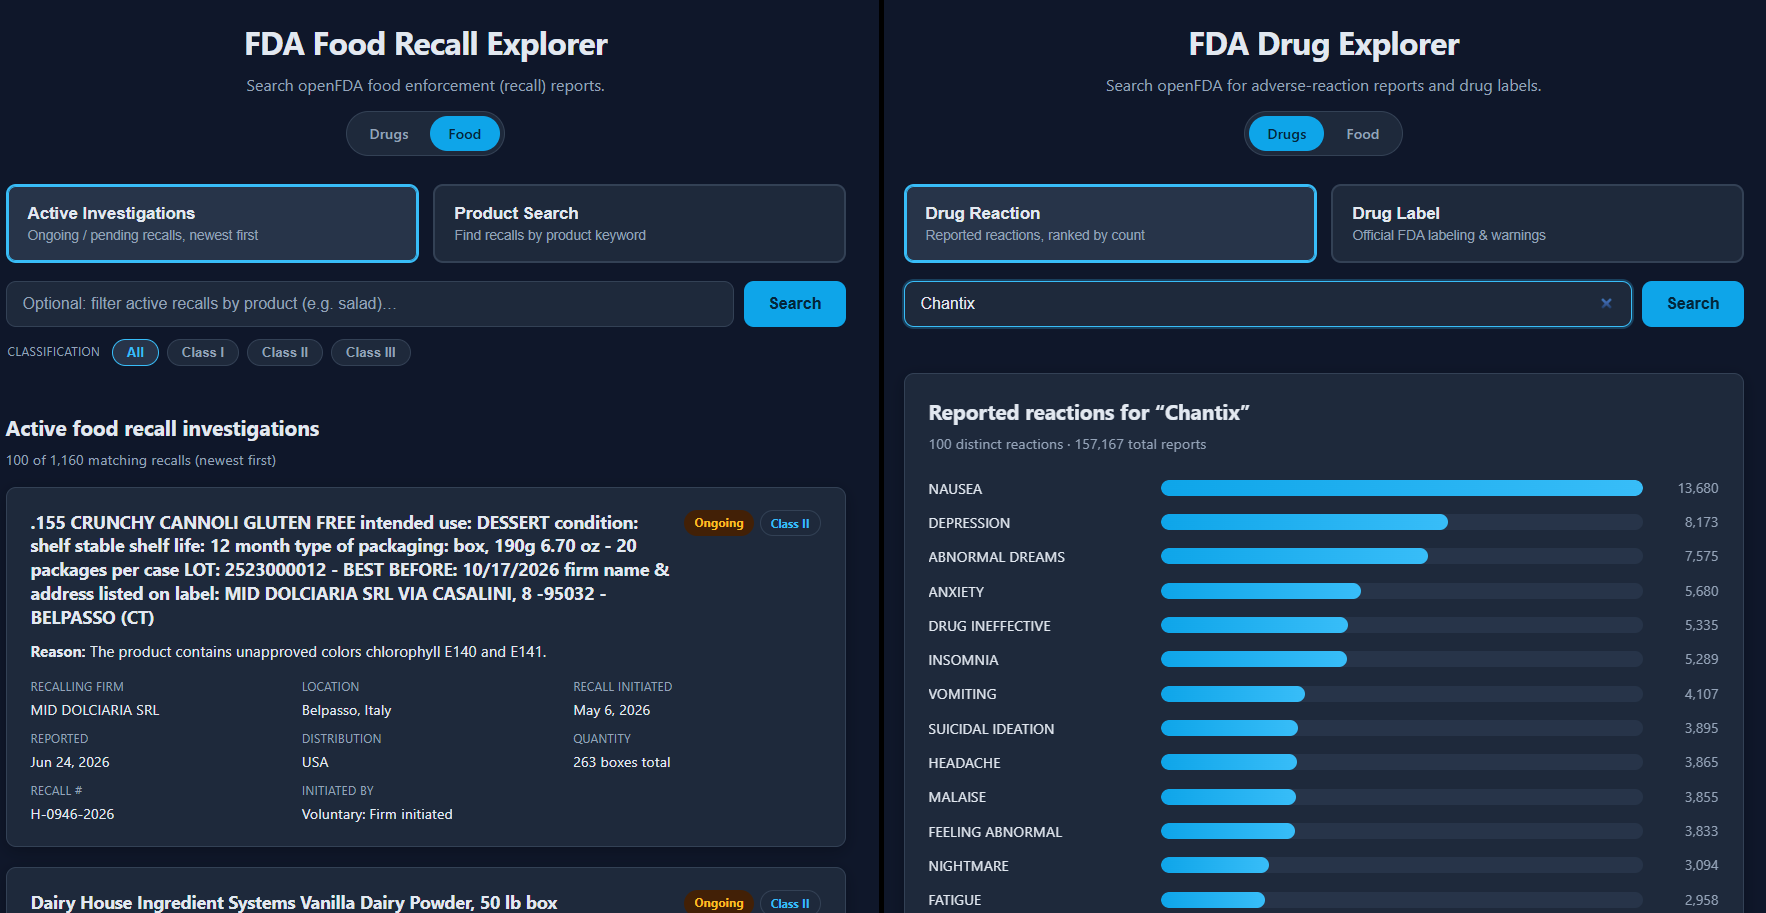
Task: Select the MALAISE reaction label
Action: [x=957, y=797]
